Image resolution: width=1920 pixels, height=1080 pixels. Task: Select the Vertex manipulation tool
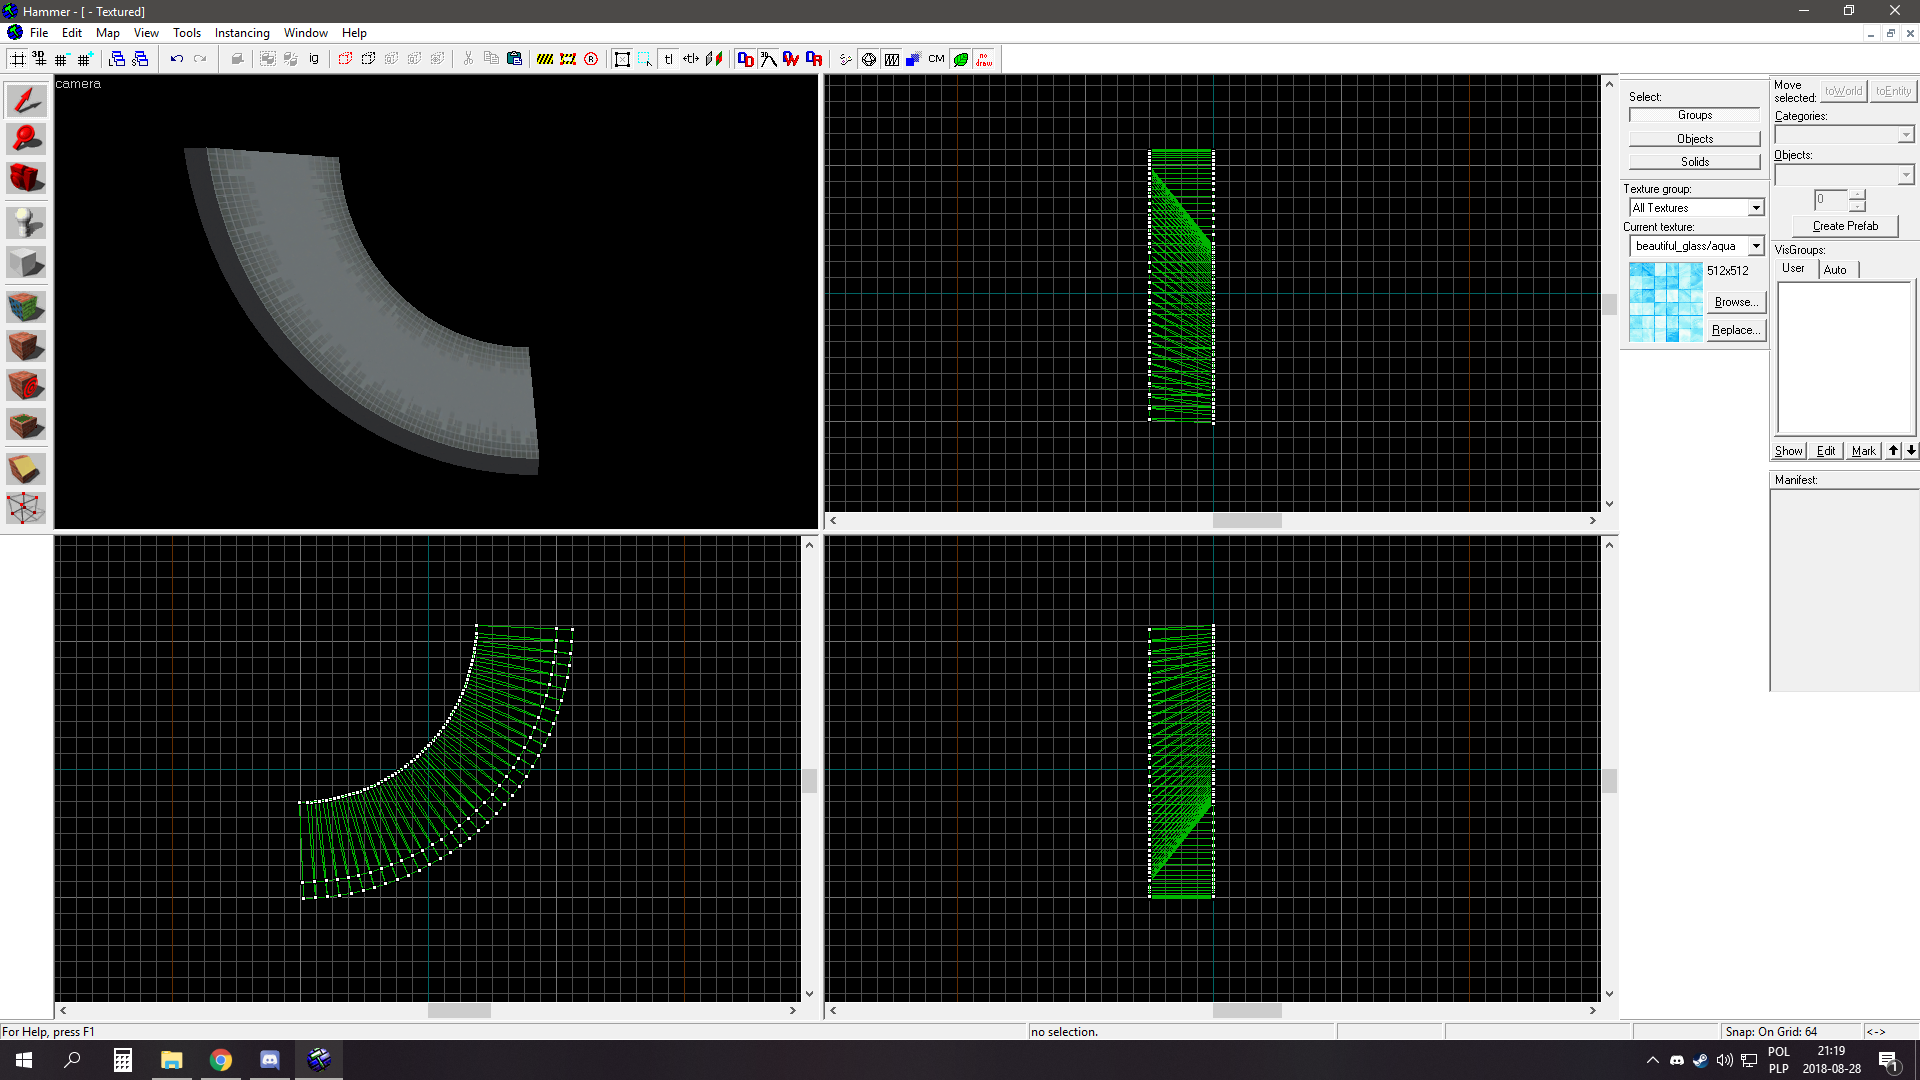click(25, 508)
